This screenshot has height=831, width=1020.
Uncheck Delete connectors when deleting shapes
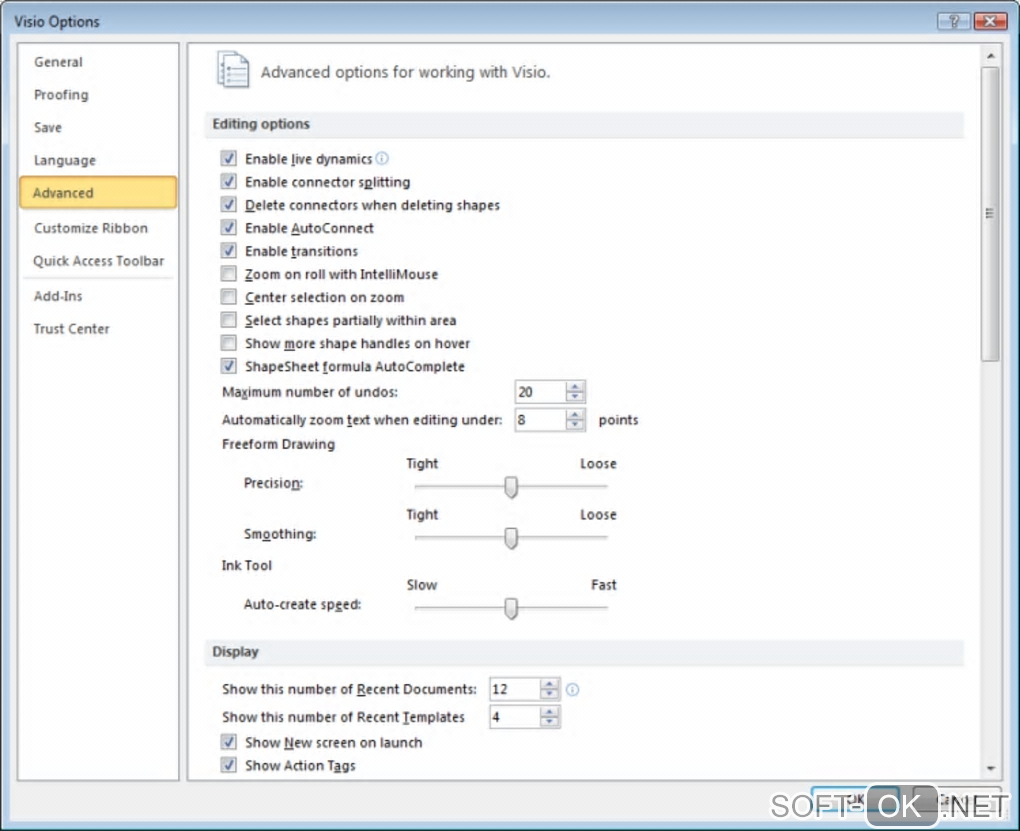tap(228, 204)
